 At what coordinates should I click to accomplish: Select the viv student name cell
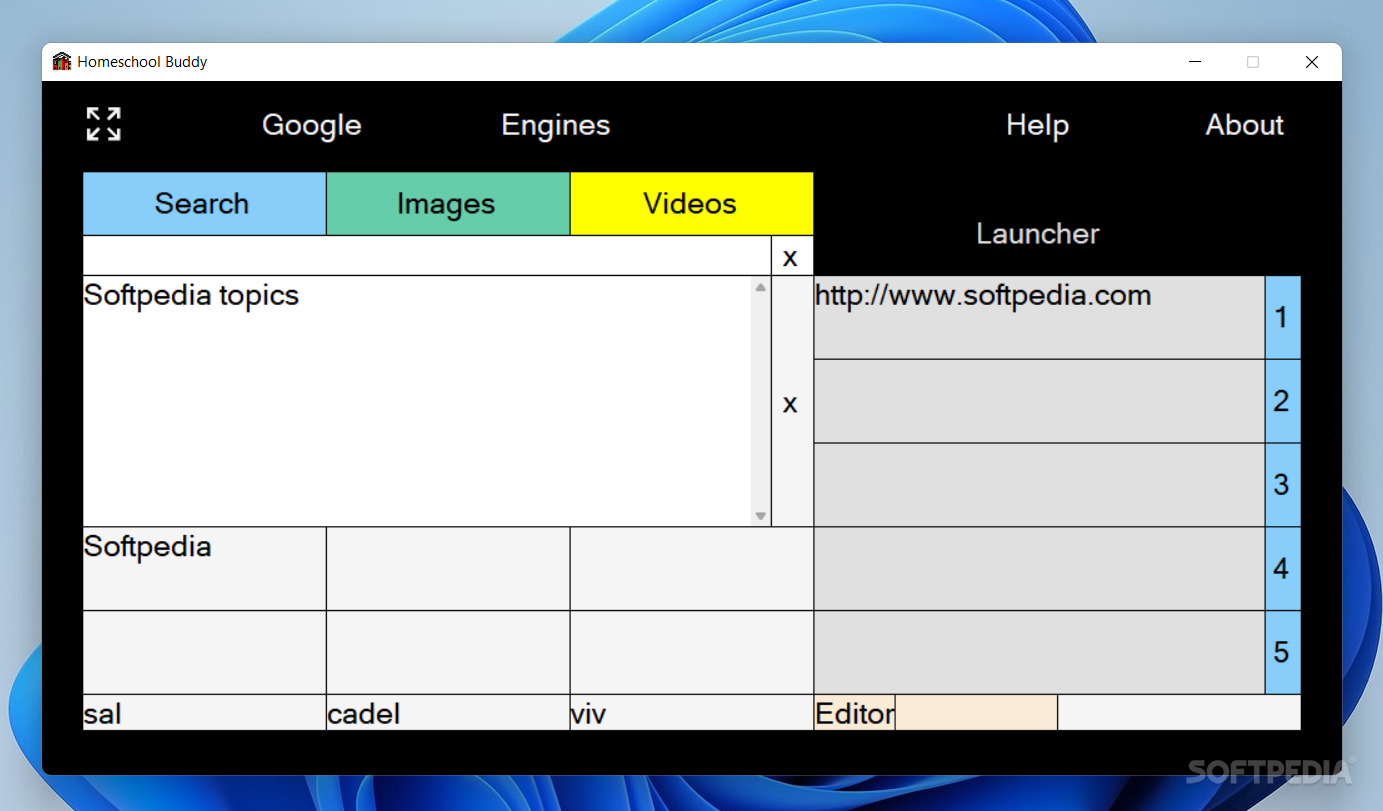[x=692, y=713]
